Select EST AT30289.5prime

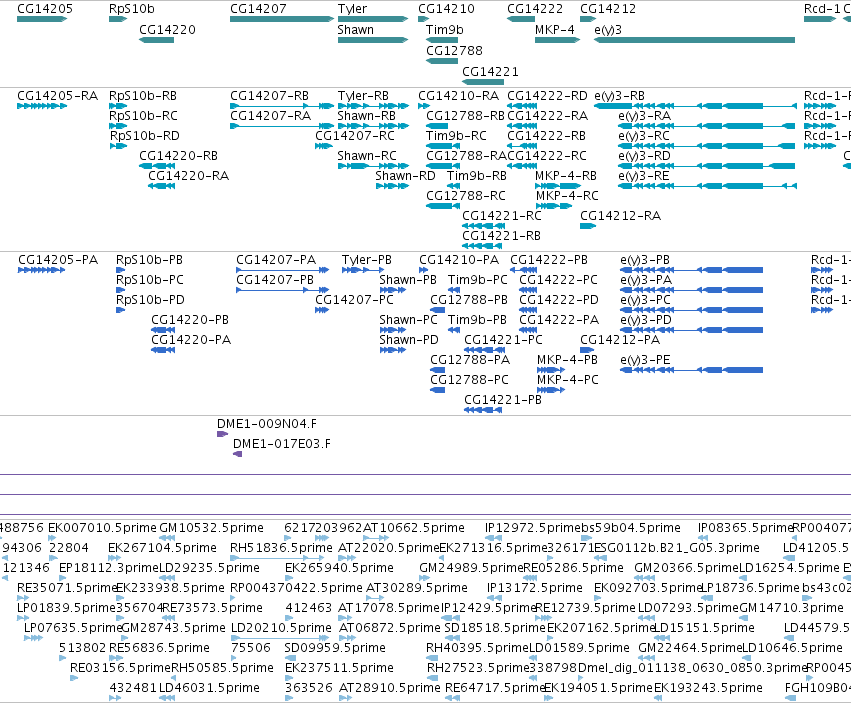[x=417, y=588]
